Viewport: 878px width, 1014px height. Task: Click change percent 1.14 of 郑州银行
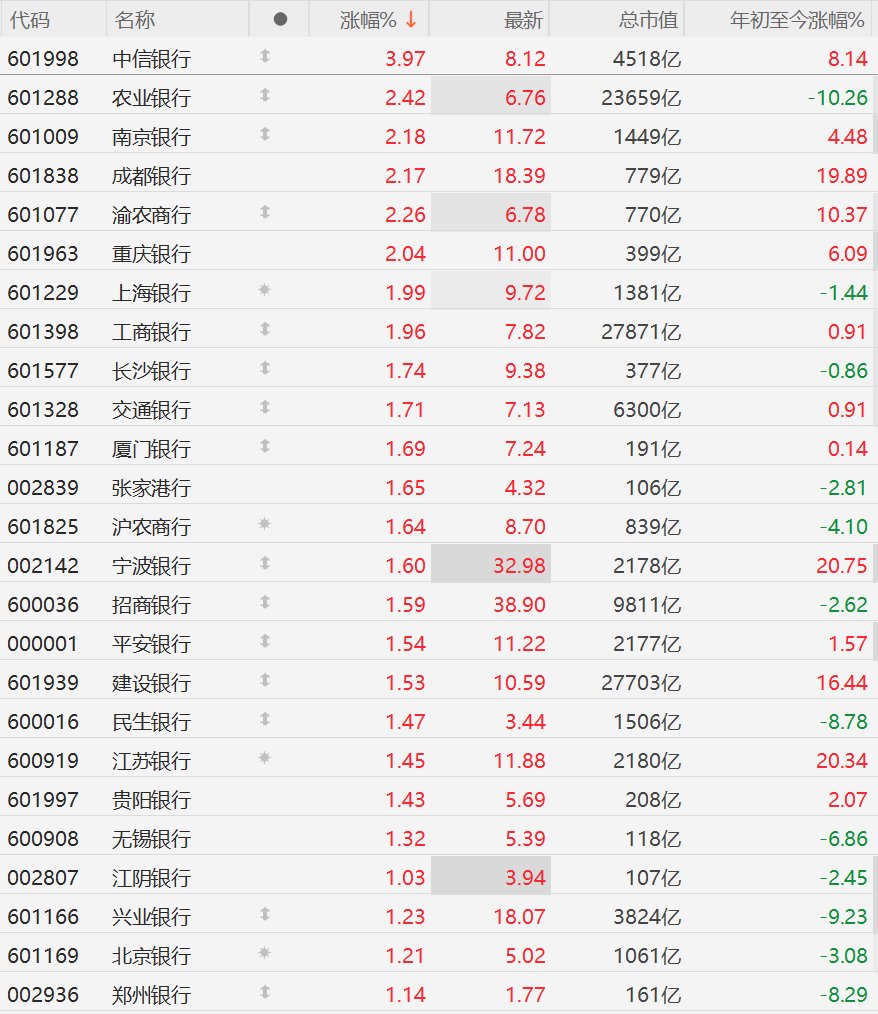[x=405, y=995]
